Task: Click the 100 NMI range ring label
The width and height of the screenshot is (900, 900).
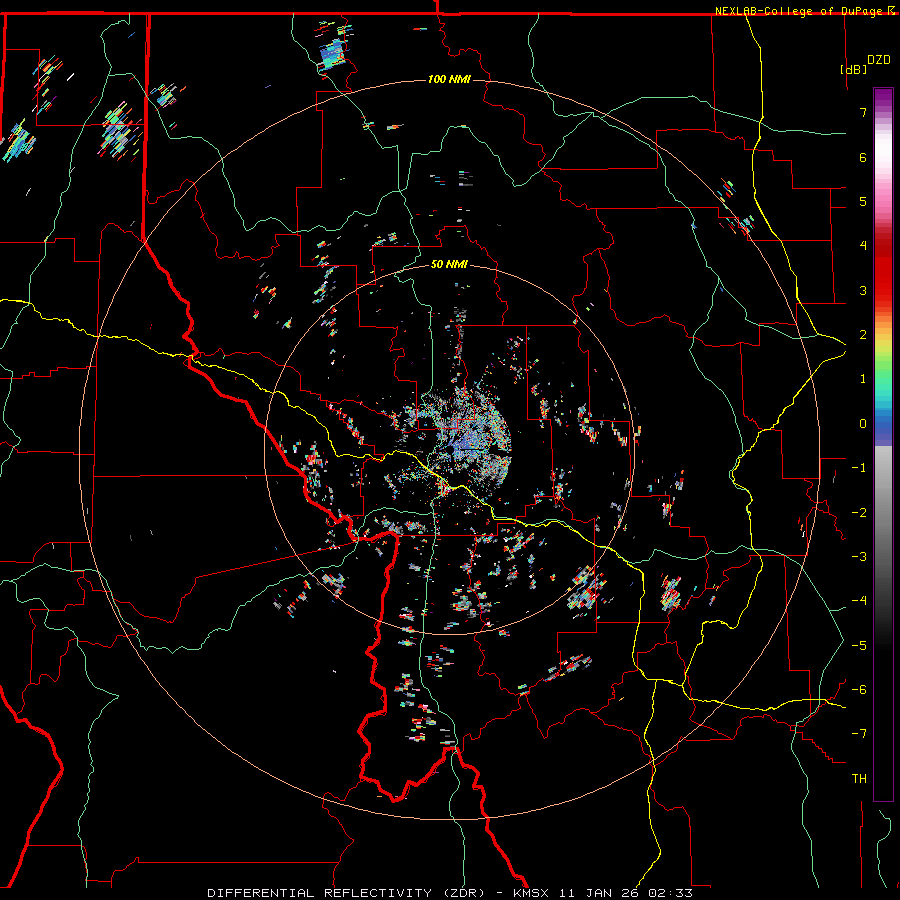Action: [449, 79]
